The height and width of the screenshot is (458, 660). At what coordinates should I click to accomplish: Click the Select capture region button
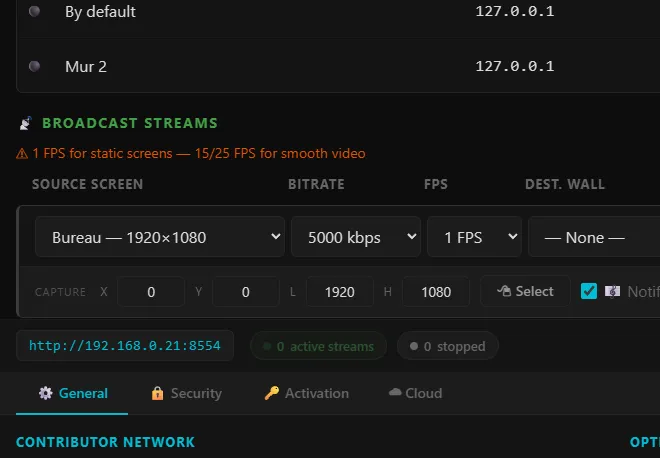click(x=525, y=291)
